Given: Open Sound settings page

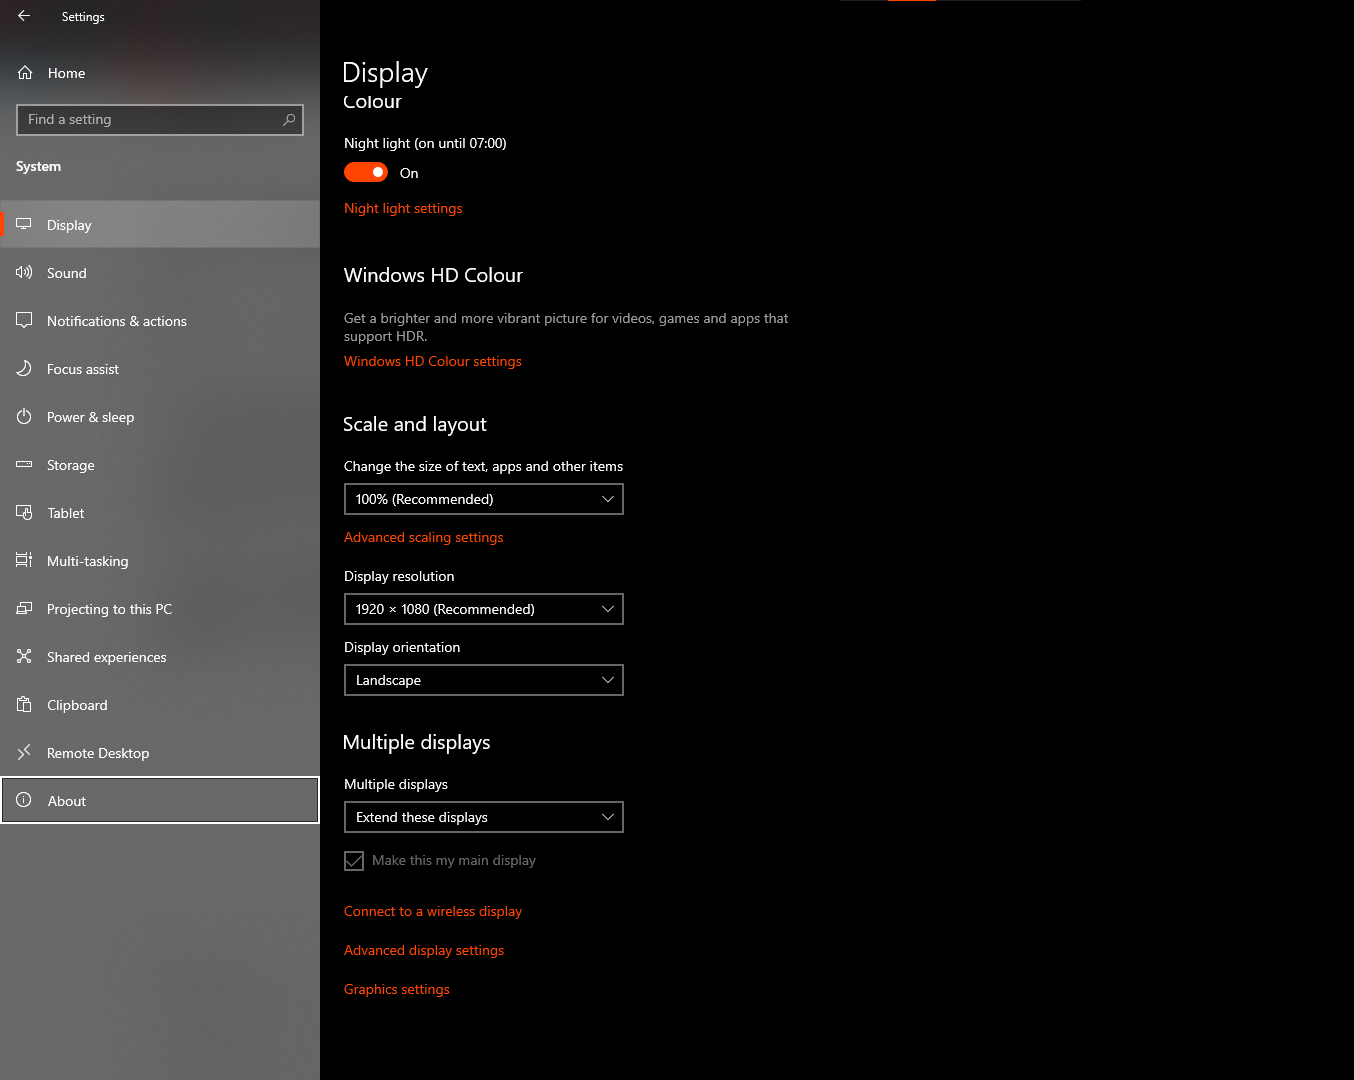Looking at the screenshot, I should [160, 273].
